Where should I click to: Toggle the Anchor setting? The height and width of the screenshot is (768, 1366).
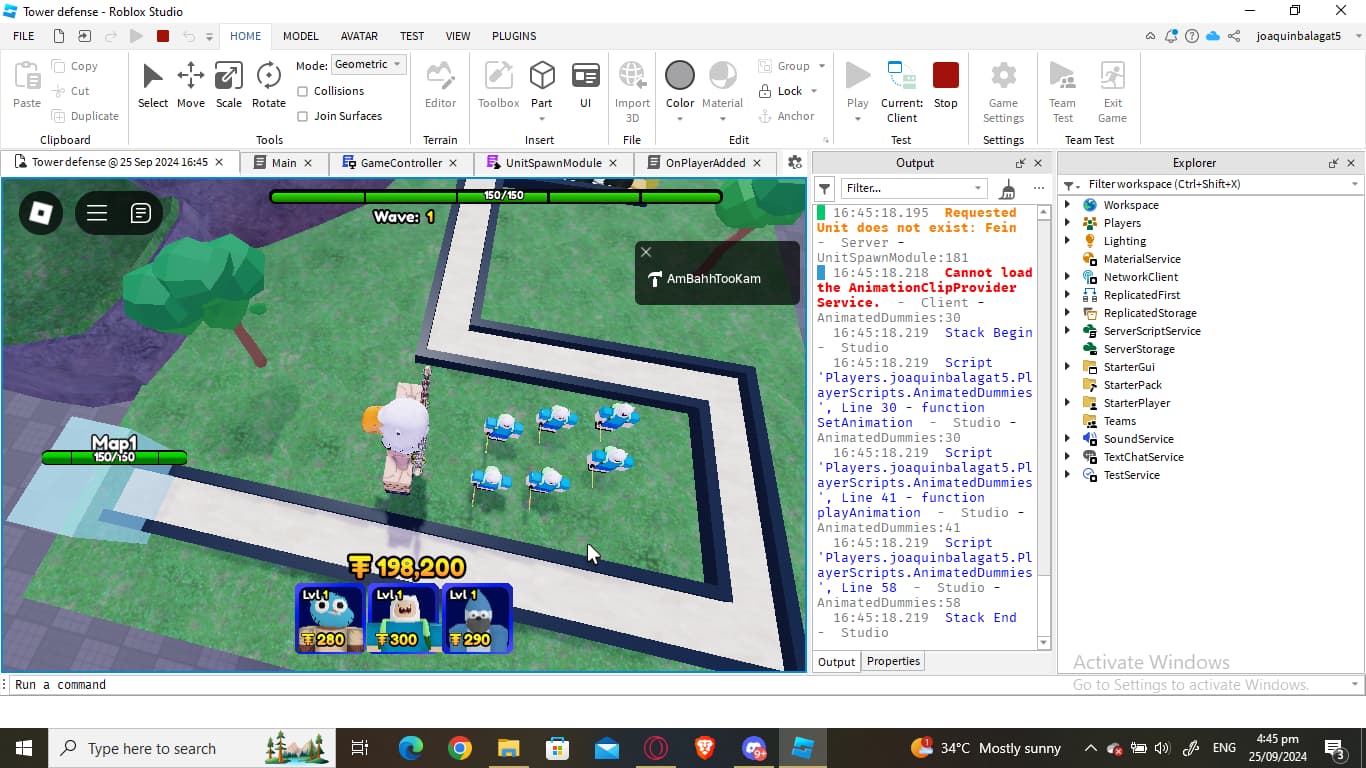click(x=789, y=115)
